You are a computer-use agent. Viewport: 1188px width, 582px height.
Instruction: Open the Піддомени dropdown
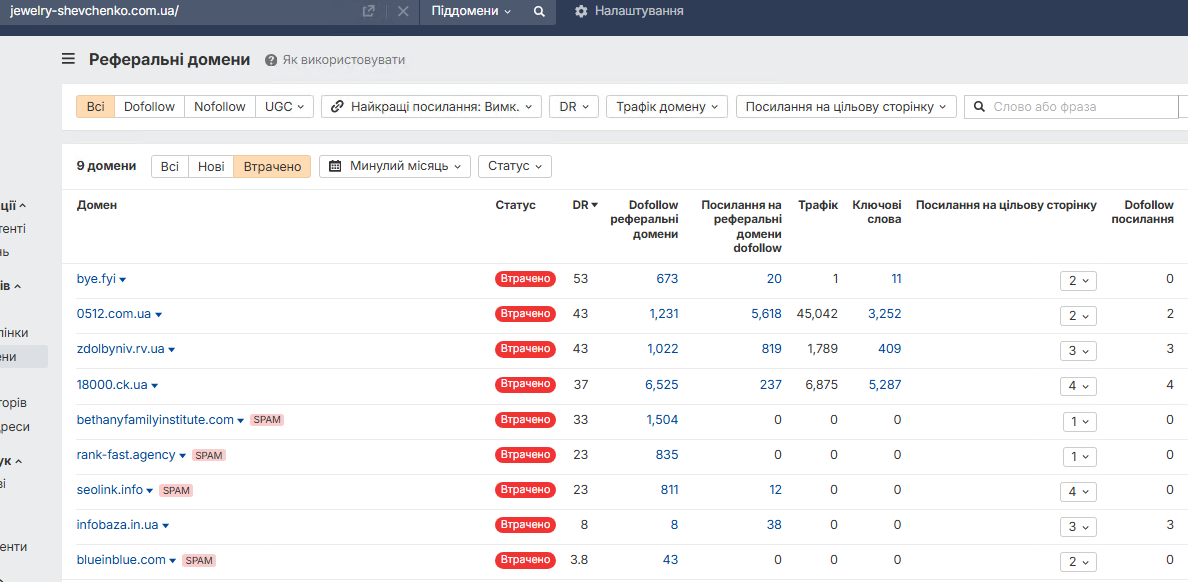(x=471, y=11)
